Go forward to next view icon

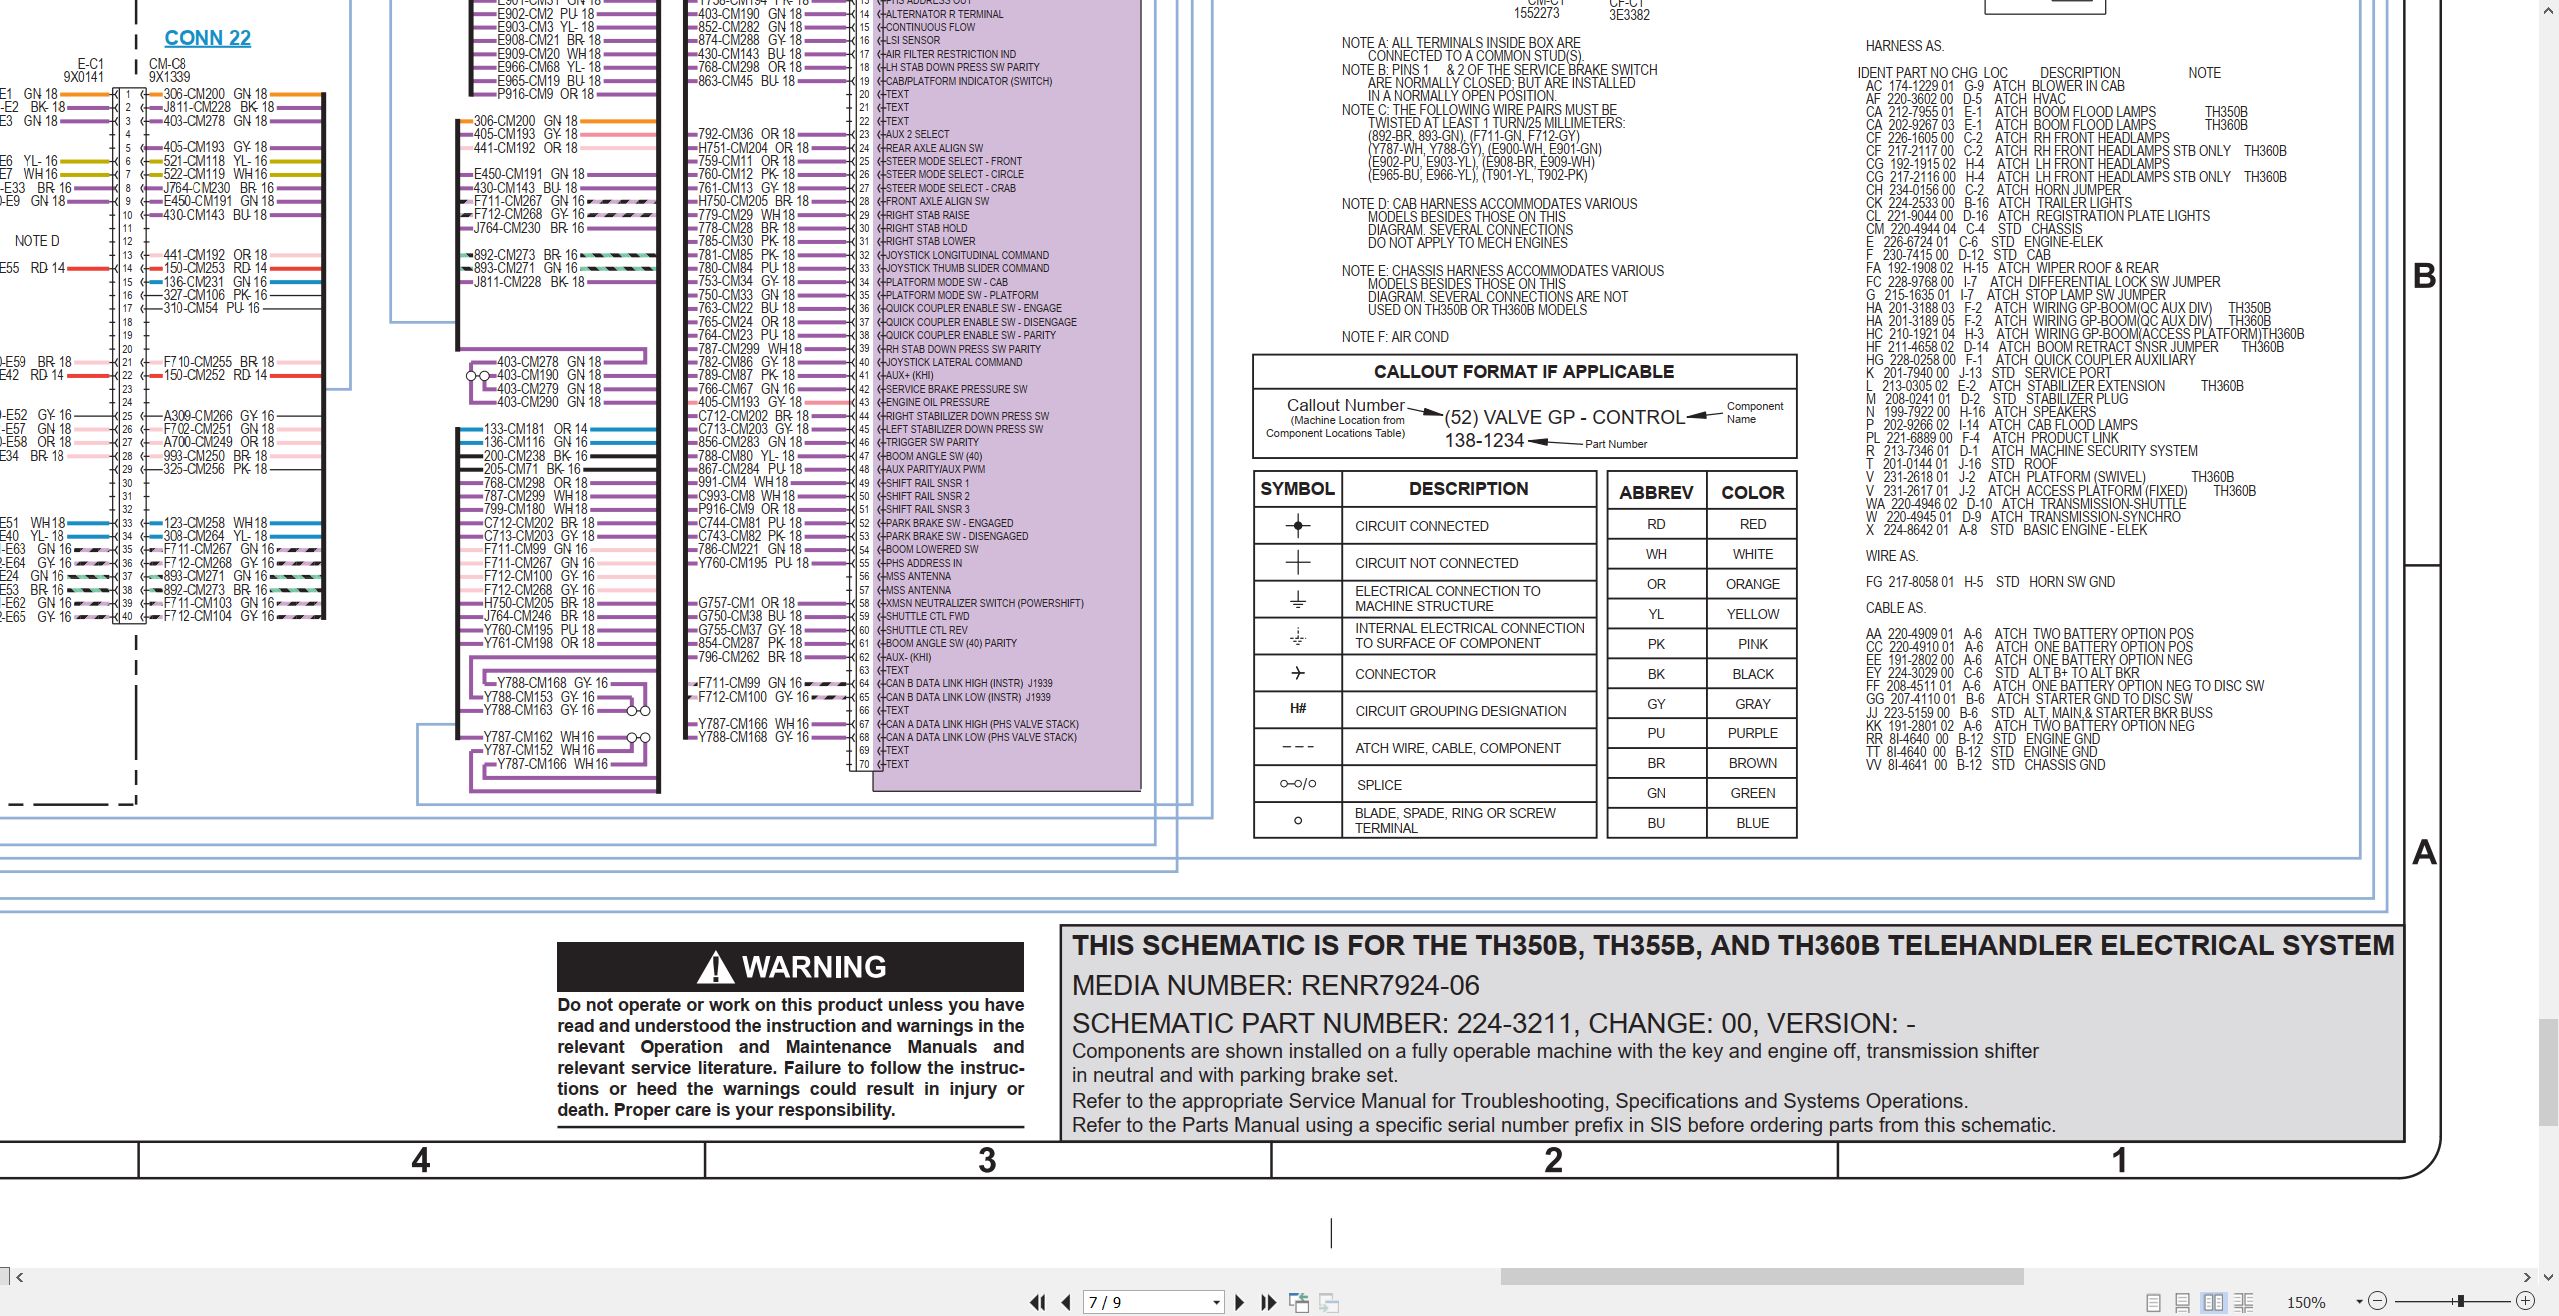tap(1329, 1302)
